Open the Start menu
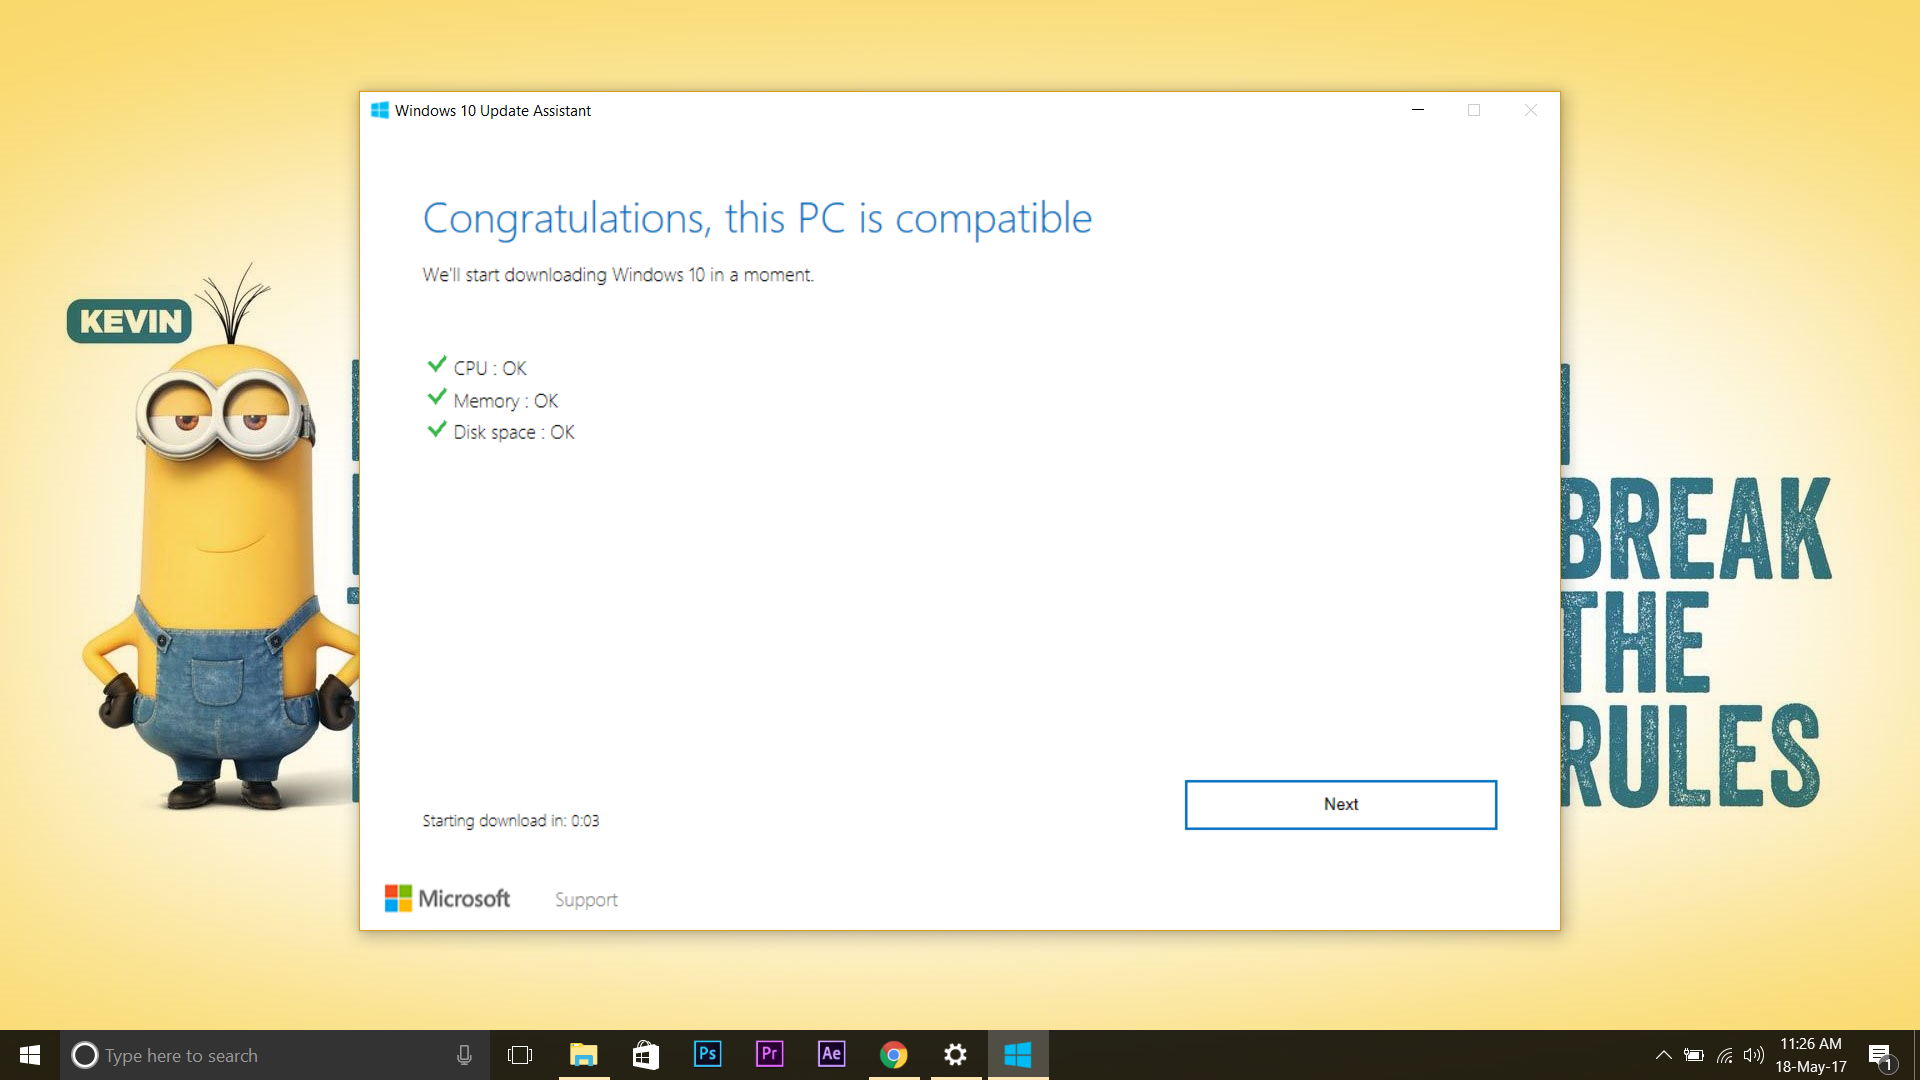1920x1080 pixels. (x=30, y=1055)
